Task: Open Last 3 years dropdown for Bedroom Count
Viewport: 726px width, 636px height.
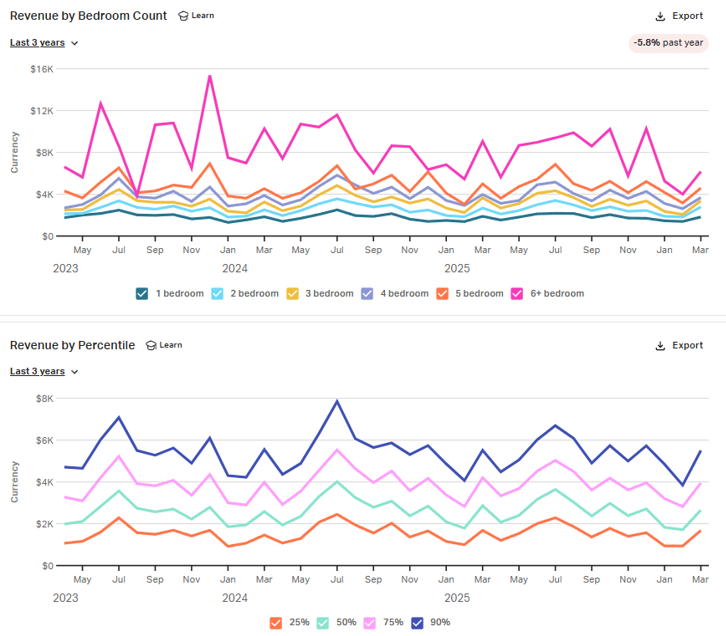Action: (44, 43)
